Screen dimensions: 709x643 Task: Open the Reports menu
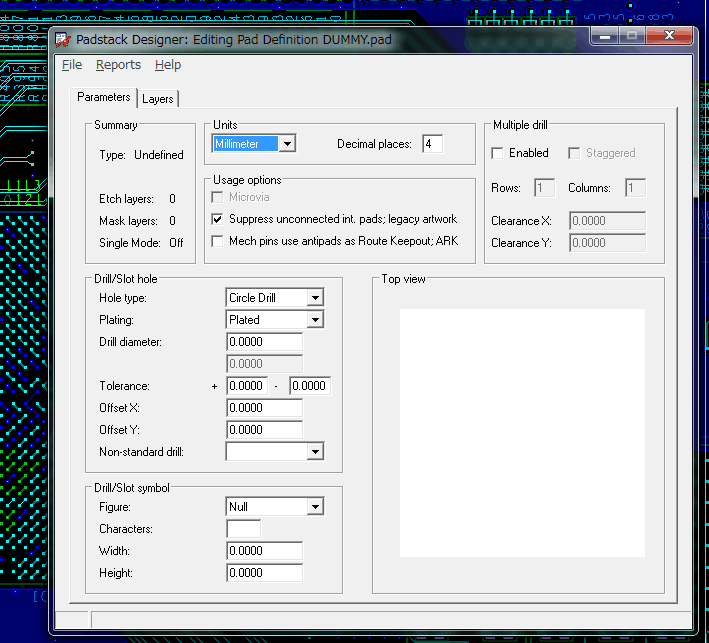tap(118, 65)
